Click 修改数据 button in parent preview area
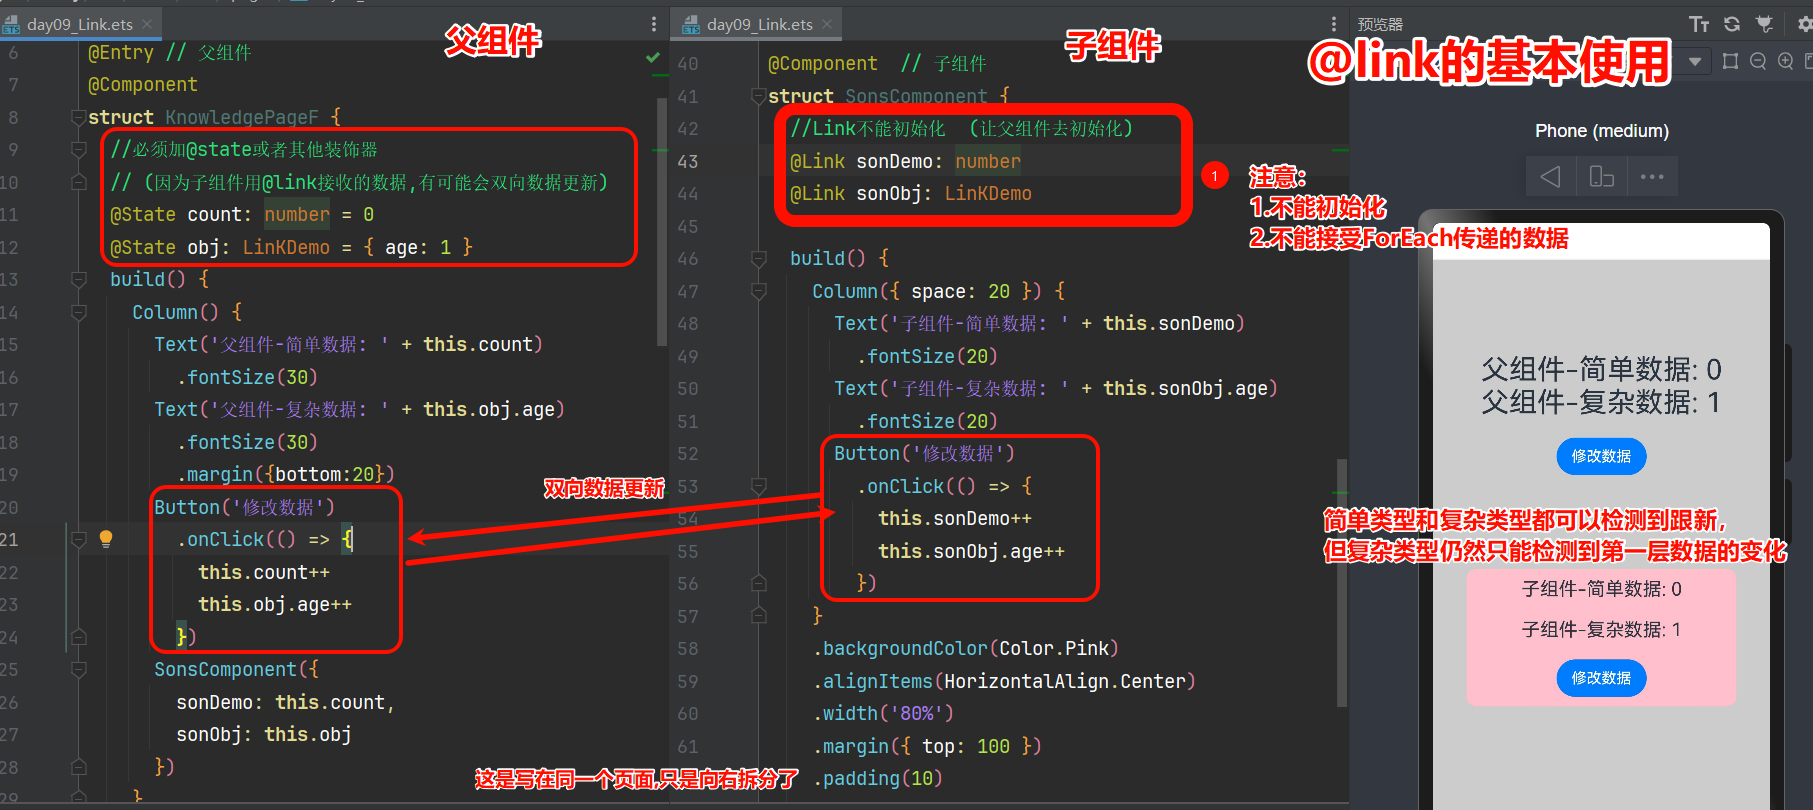1813x810 pixels. 1601,456
